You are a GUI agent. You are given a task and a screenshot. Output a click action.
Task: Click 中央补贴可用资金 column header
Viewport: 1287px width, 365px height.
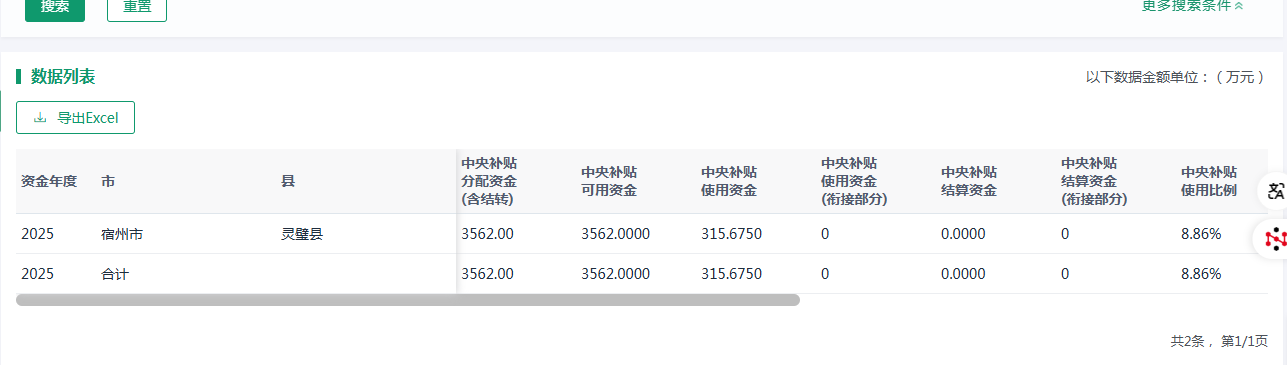point(609,181)
